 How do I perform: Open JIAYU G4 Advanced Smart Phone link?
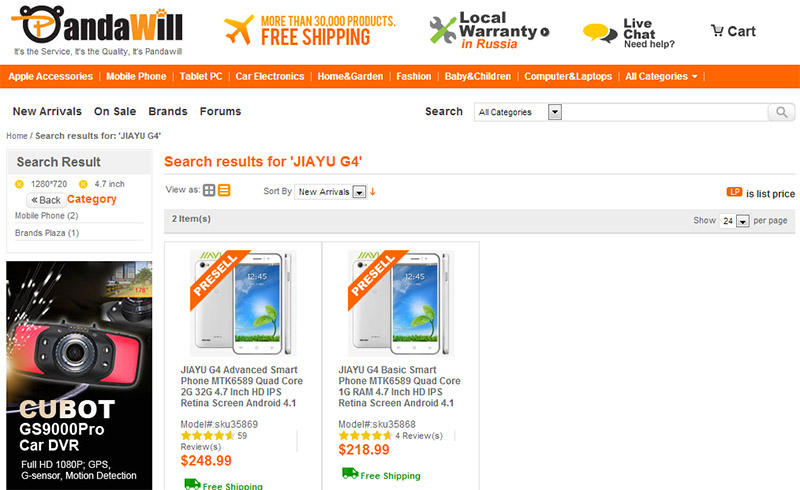point(241,386)
